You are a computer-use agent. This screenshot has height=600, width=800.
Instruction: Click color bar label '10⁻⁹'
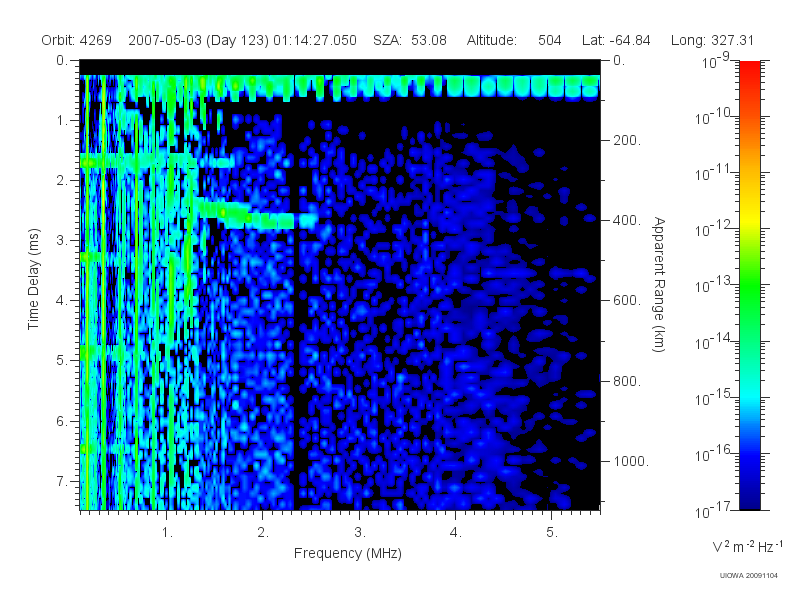[x=716, y=60]
